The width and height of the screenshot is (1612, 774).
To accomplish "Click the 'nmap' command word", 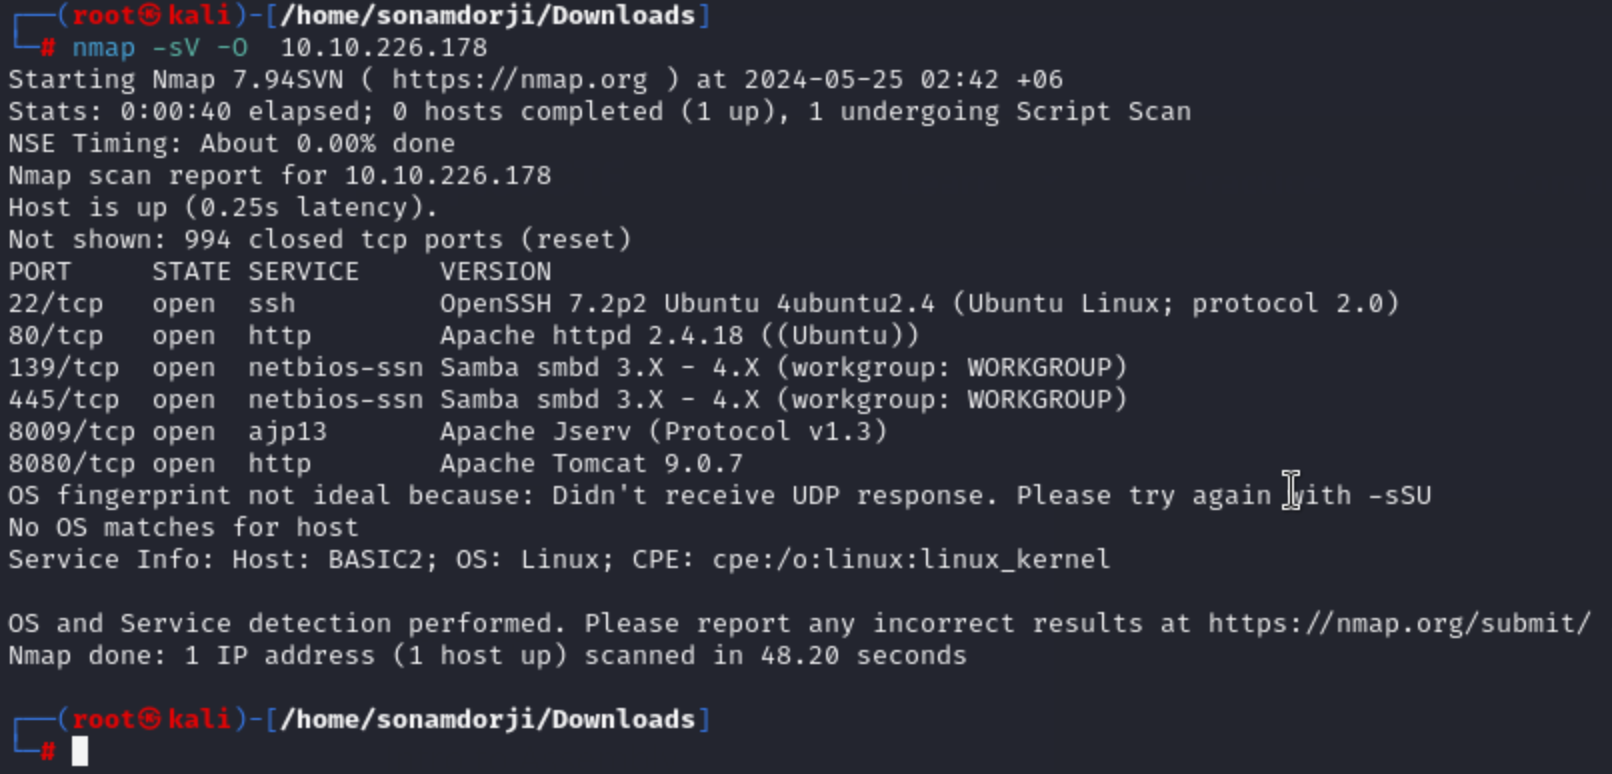I will click(103, 47).
